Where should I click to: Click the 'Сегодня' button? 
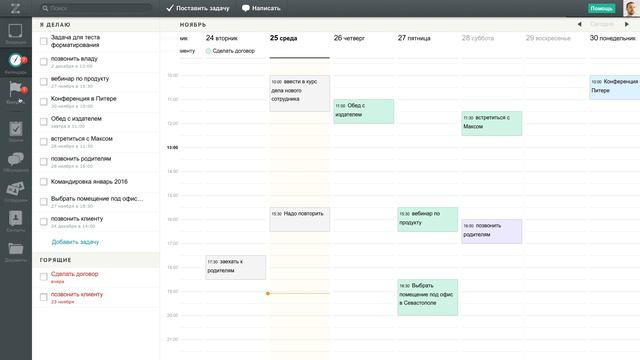coord(602,24)
